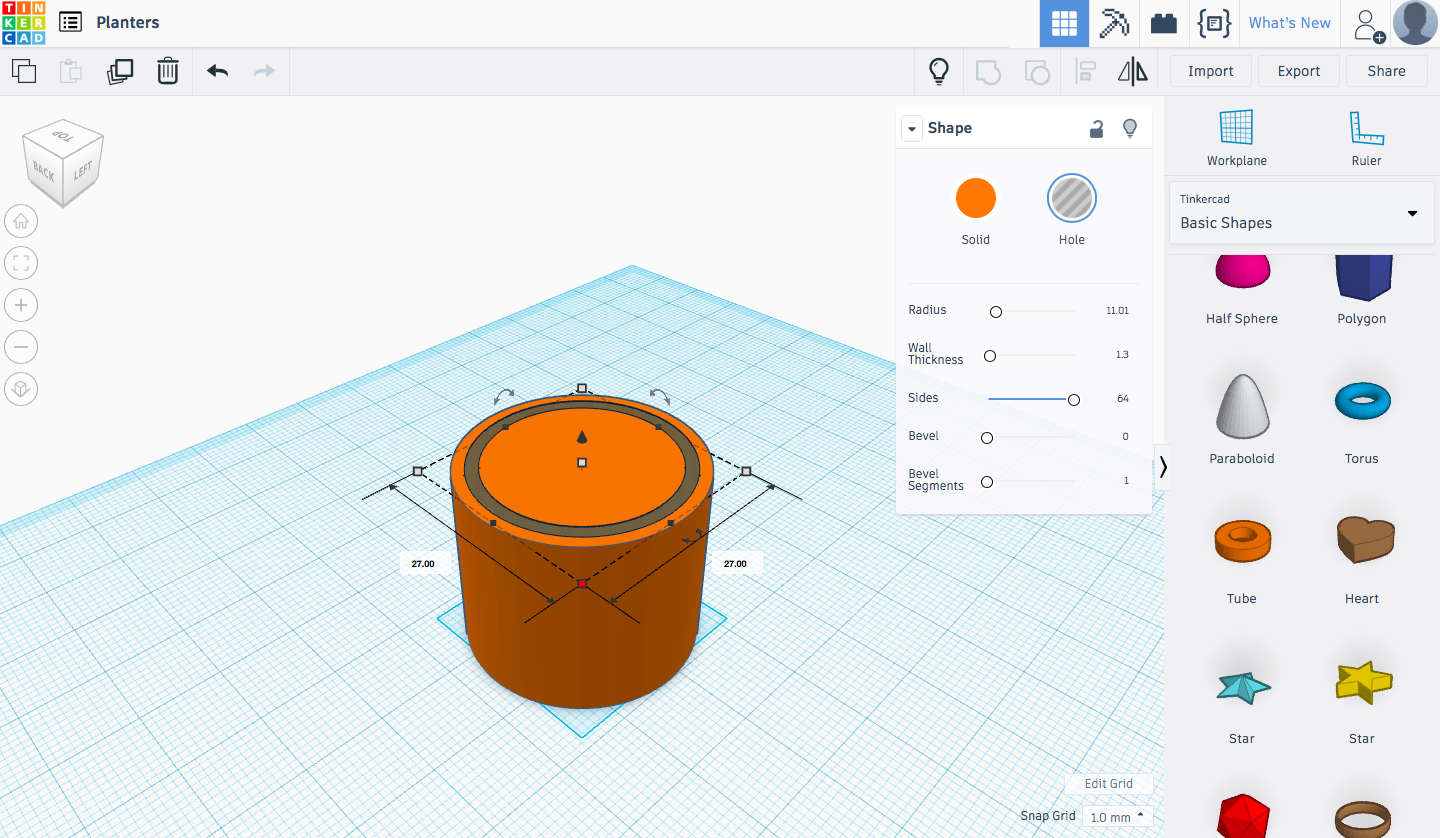
Task: Delete the selected shape with trash icon
Action: (x=168, y=71)
